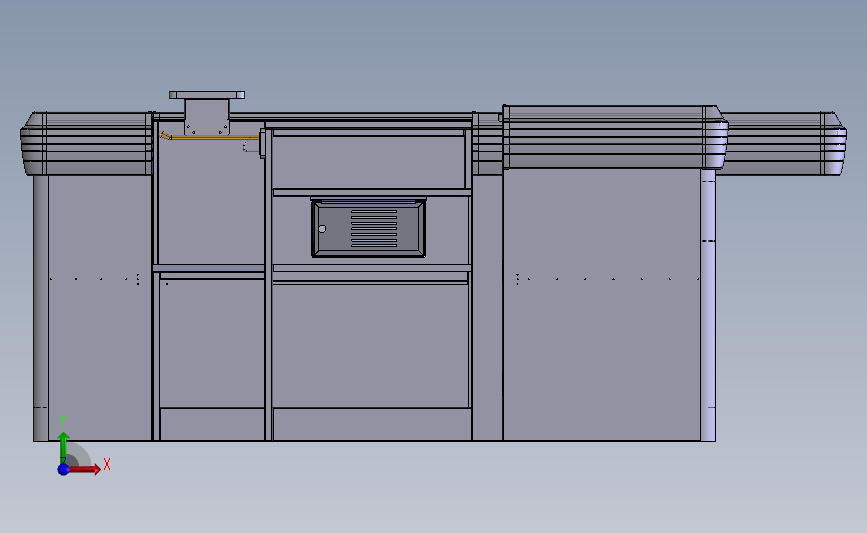The height and width of the screenshot is (533, 867).
Task: Click the green Y axis arrow of the triad
Action: point(64,447)
